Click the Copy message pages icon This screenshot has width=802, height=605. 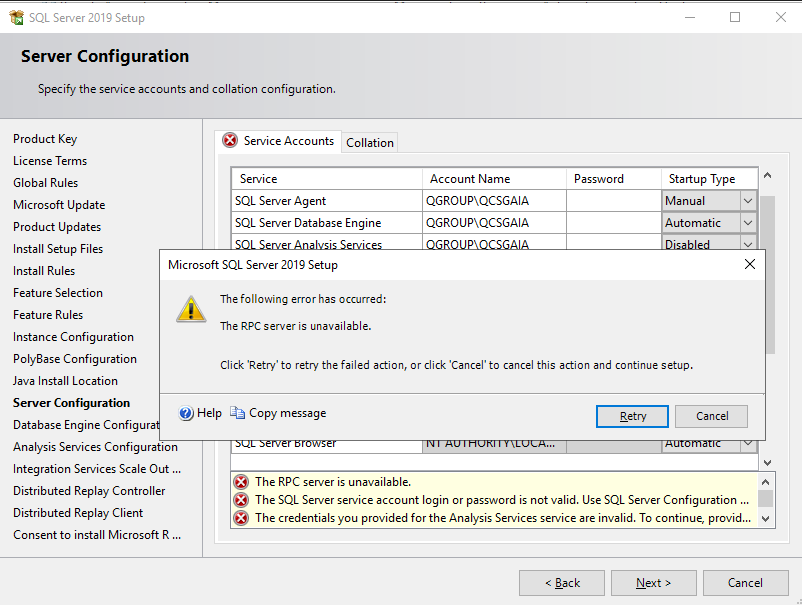tap(237, 412)
